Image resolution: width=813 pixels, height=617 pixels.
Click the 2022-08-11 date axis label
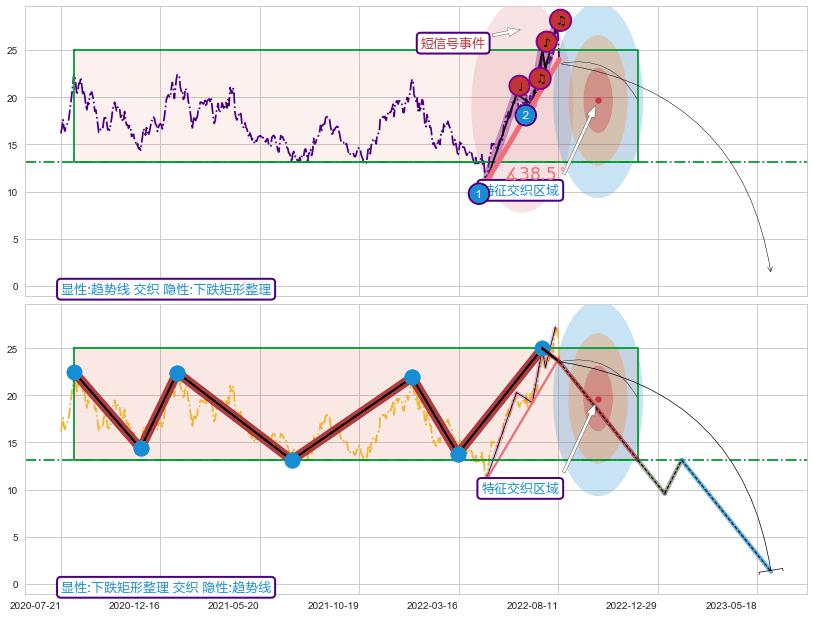click(532, 605)
